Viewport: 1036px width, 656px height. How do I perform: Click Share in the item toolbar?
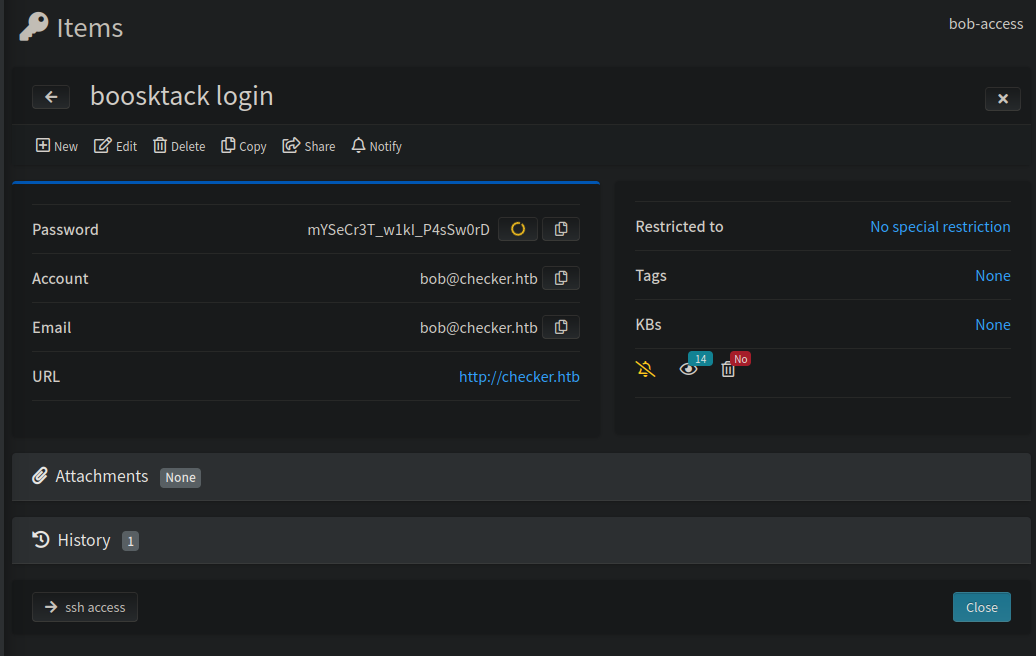click(309, 146)
